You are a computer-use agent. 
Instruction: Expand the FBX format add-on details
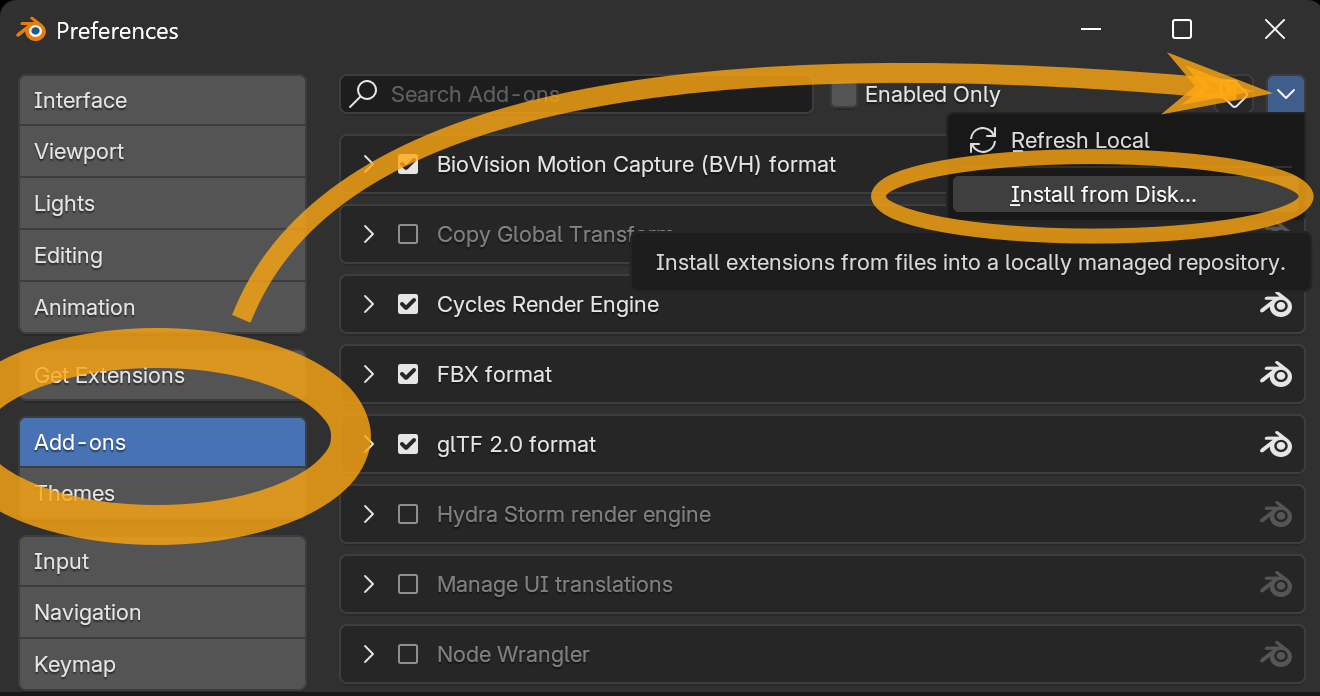point(369,374)
